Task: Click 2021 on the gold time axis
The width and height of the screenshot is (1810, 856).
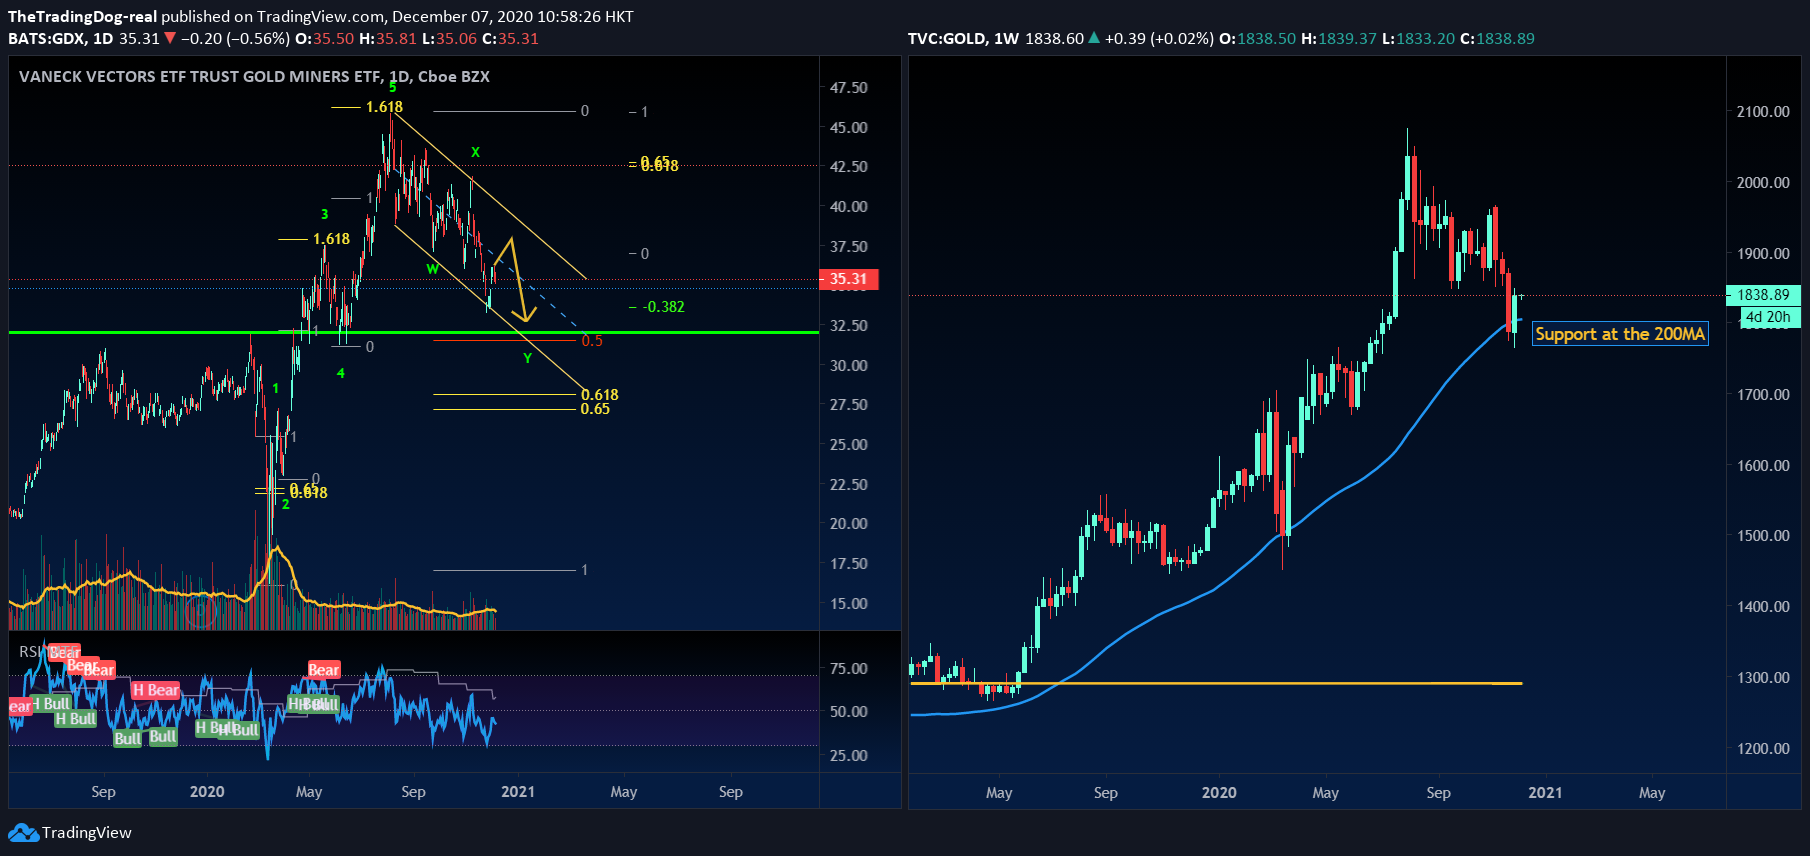Action: [1545, 792]
